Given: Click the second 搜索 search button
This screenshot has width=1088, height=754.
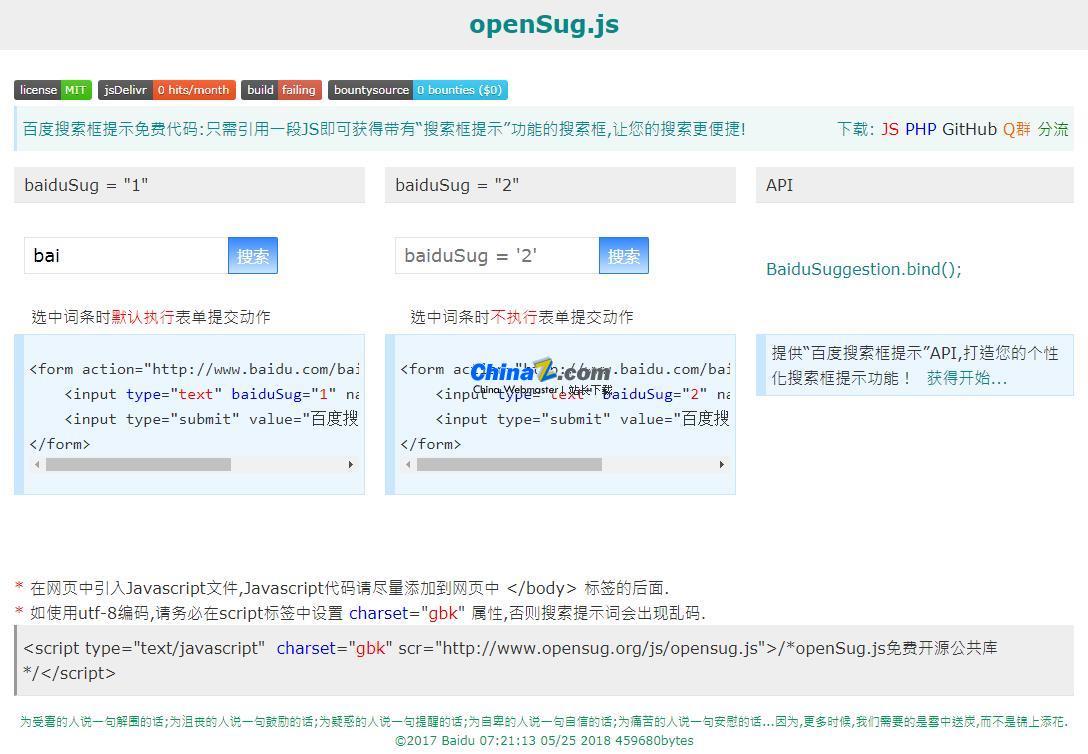Looking at the screenshot, I should pyautogui.click(x=624, y=255).
